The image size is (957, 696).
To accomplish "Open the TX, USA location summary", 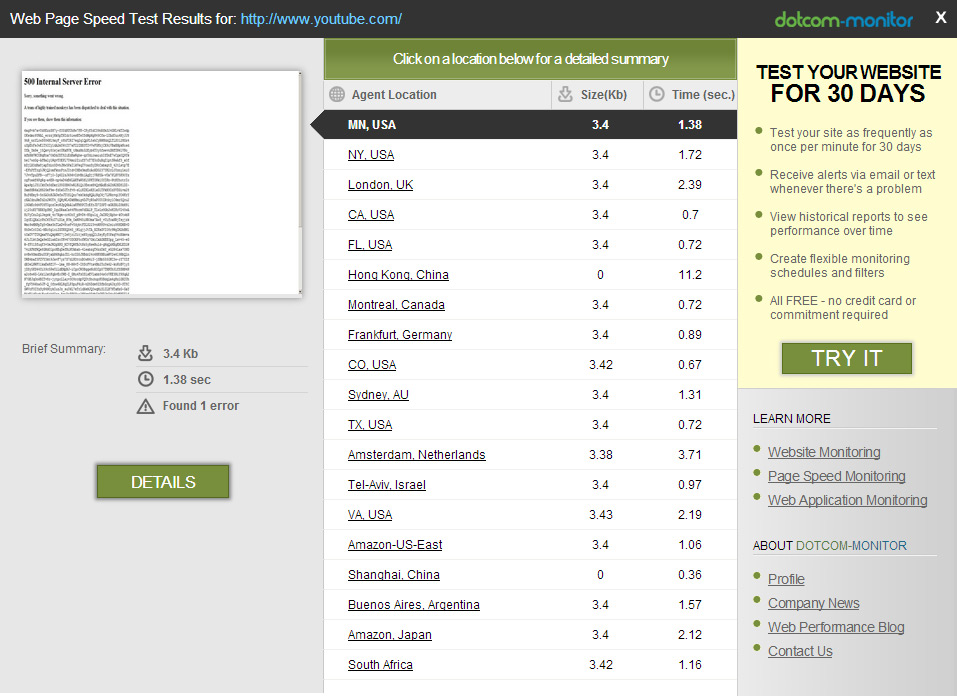I will point(370,424).
